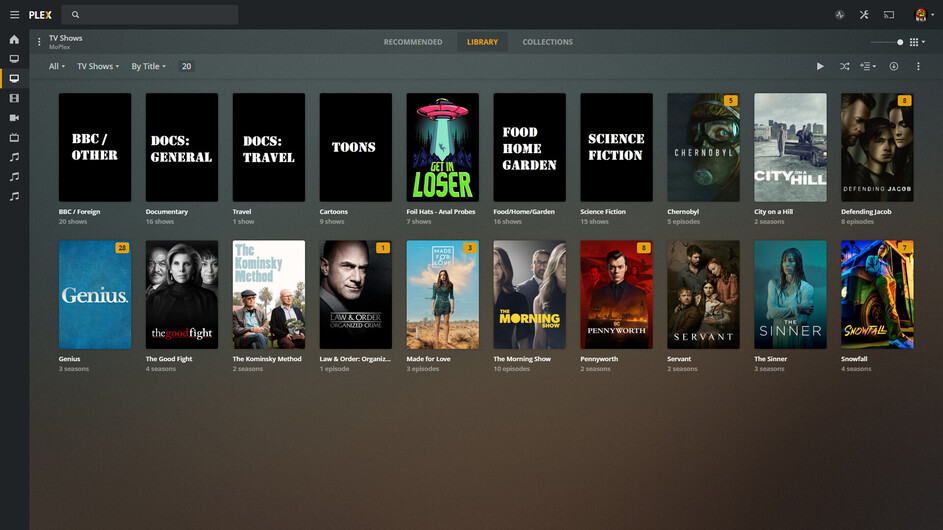
Task: Open the City on a Hill poster
Action: click(x=790, y=147)
